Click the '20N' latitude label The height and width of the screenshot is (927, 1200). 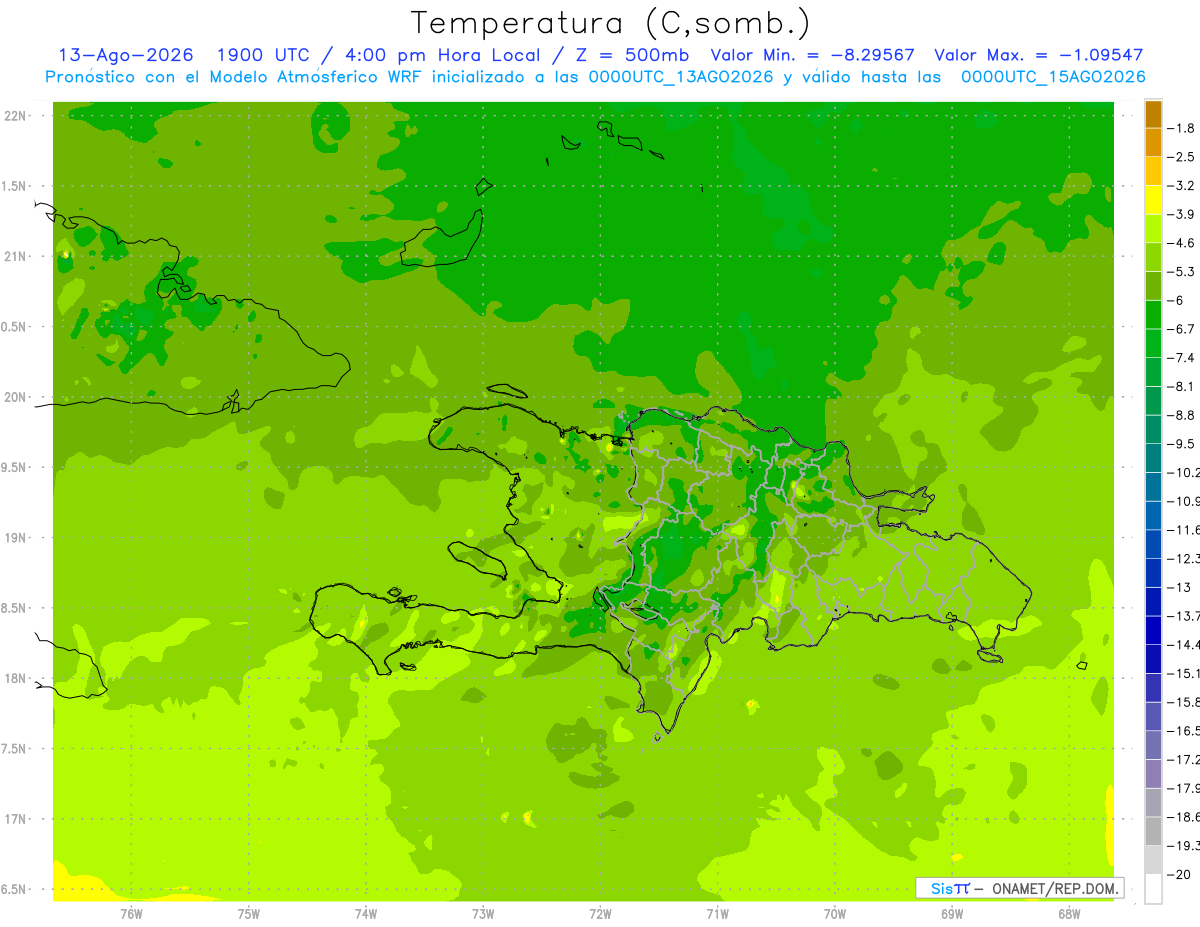pyautogui.click(x=15, y=397)
